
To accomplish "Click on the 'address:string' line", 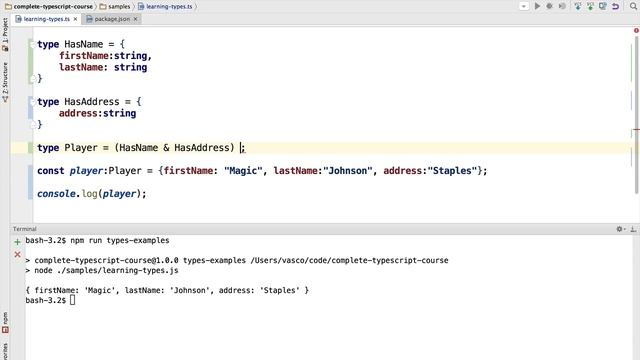I will click(97, 113).
